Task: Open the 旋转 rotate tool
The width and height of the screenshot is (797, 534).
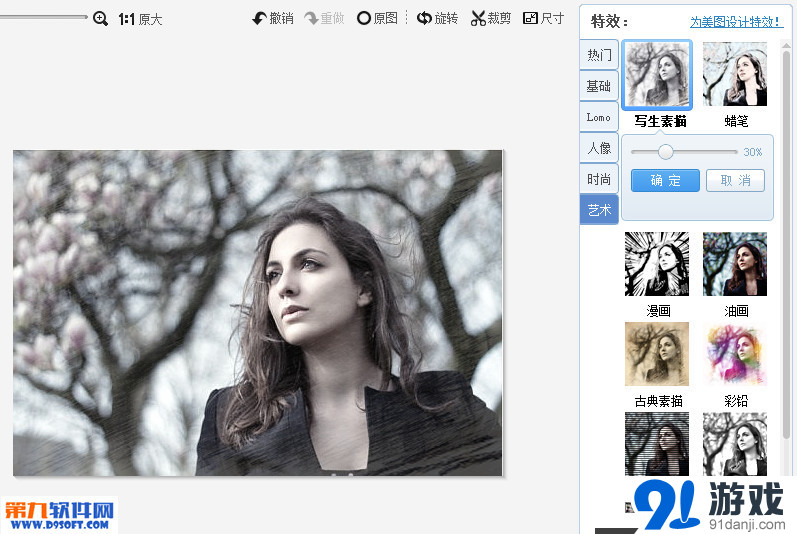Action: pyautogui.click(x=437, y=19)
